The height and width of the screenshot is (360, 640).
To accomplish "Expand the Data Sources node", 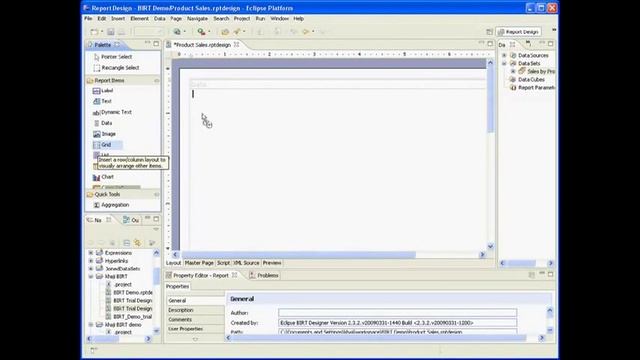I will pos(504,56).
